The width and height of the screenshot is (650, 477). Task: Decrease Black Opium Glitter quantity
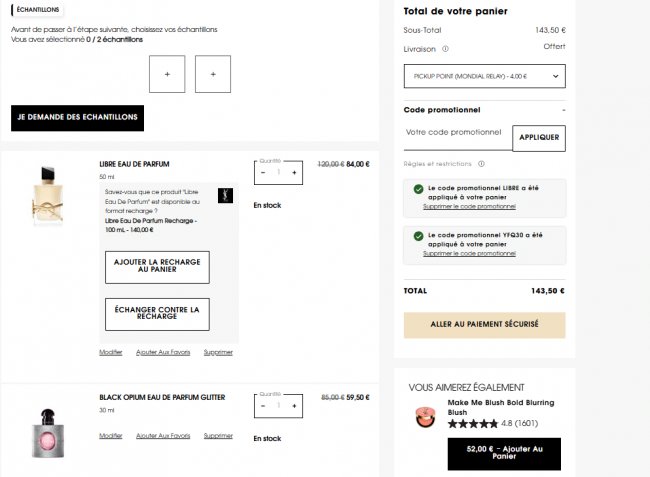click(x=262, y=406)
